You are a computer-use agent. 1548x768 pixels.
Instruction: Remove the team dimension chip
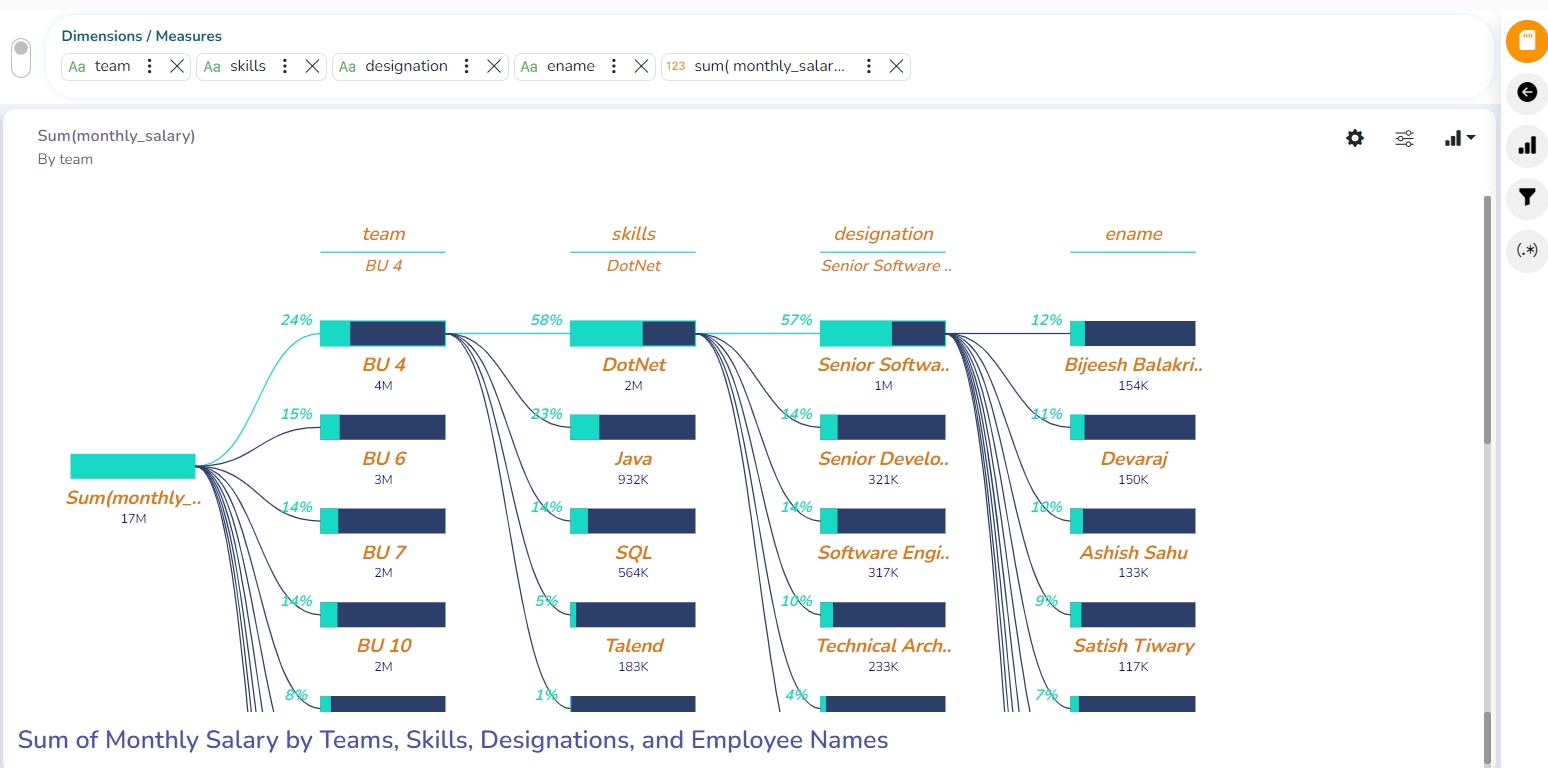(x=177, y=66)
